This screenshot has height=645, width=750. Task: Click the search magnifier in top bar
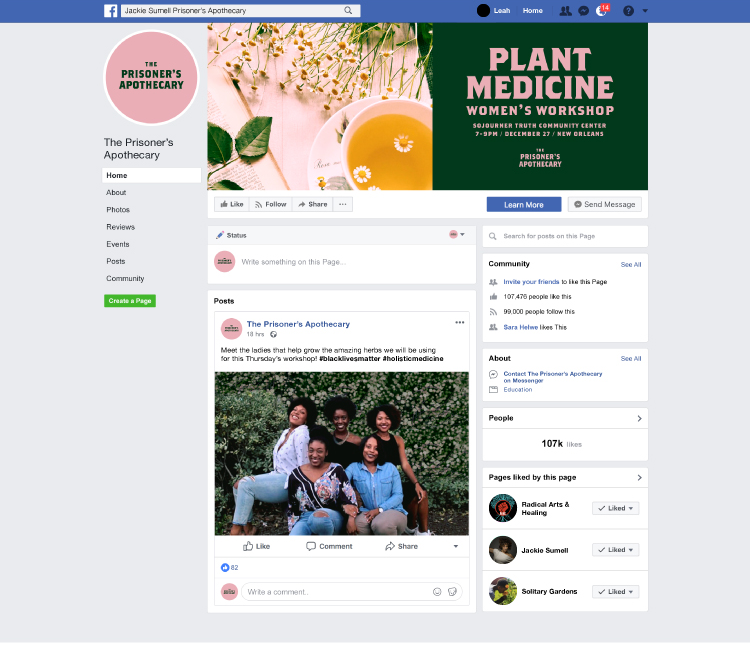click(x=348, y=11)
